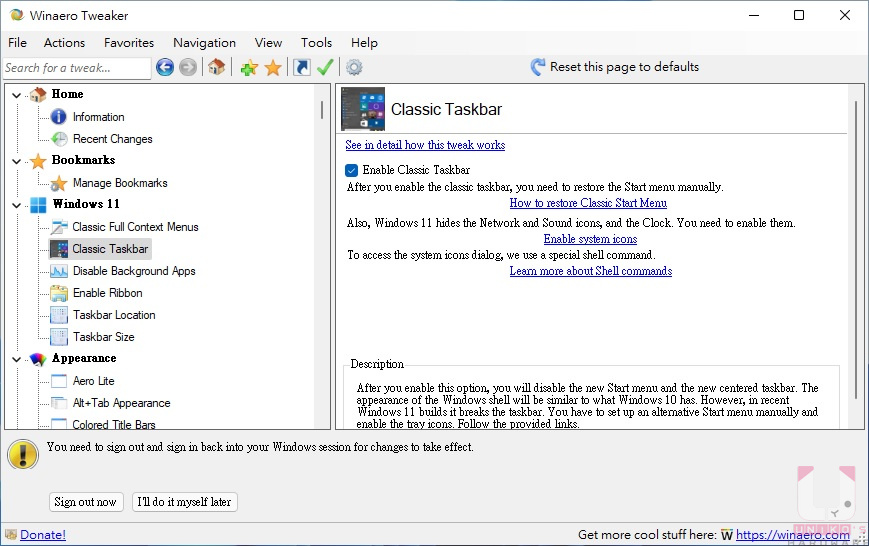
Task: Click the Manage Bookmarks star icon
Action: (59, 183)
